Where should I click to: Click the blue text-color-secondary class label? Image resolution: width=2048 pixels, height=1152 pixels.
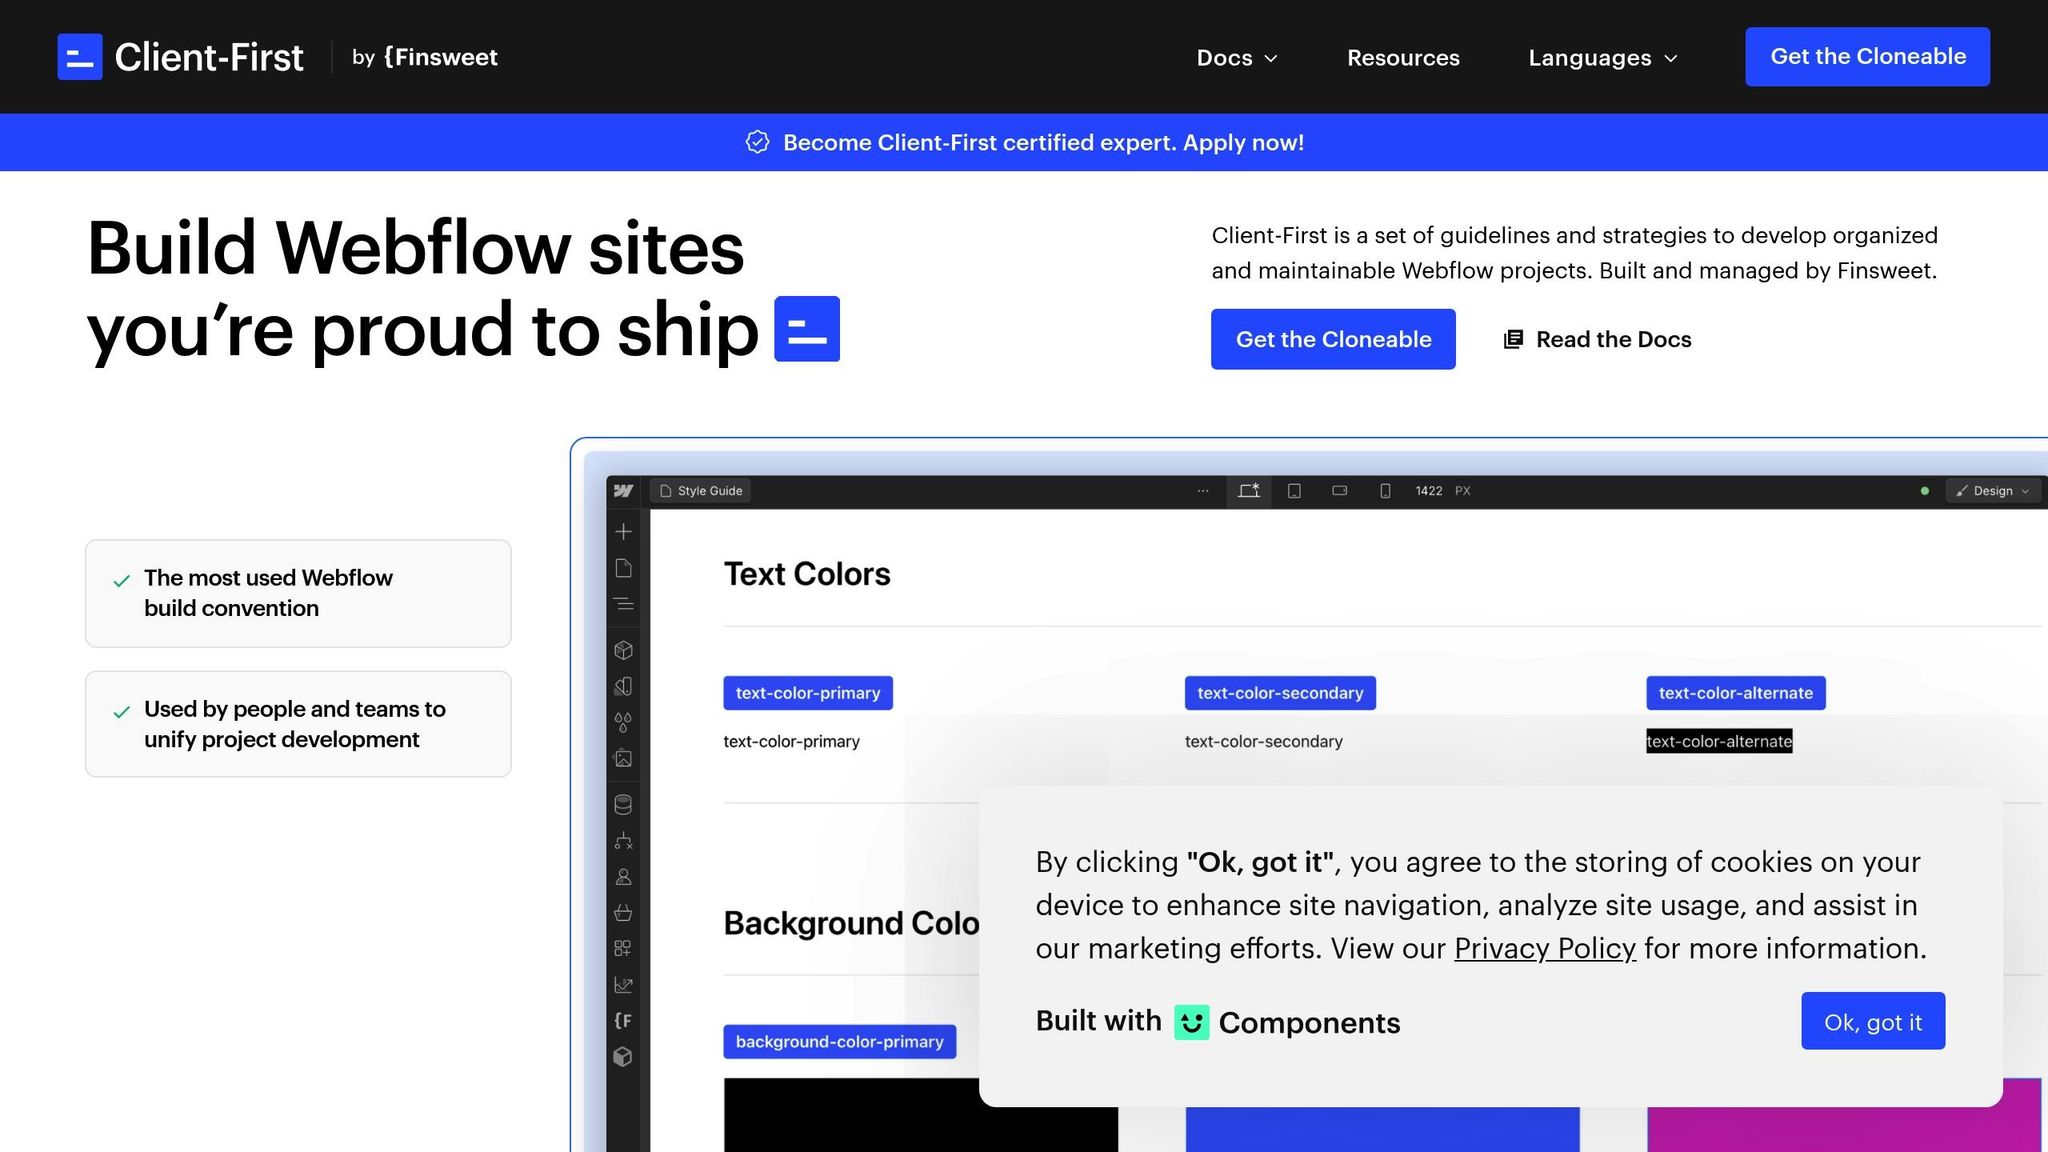[x=1280, y=693]
